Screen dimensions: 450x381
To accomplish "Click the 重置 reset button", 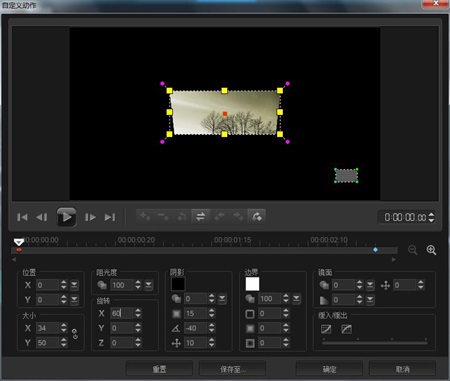I will point(159,369).
